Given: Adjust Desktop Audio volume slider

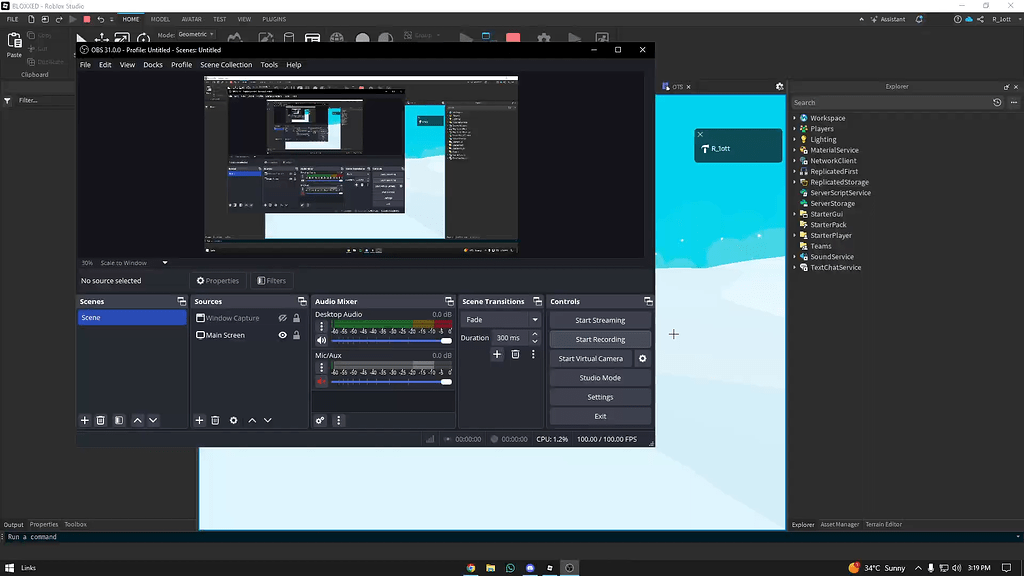Looking at the screenshot, I should 391,341.
